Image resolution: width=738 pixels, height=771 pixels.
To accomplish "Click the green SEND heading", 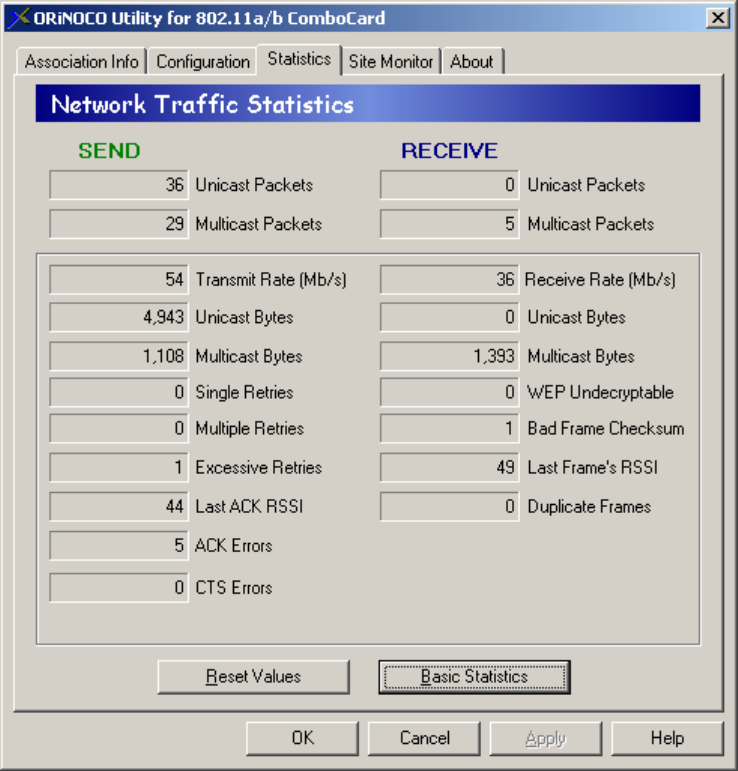I will point(109,150).
